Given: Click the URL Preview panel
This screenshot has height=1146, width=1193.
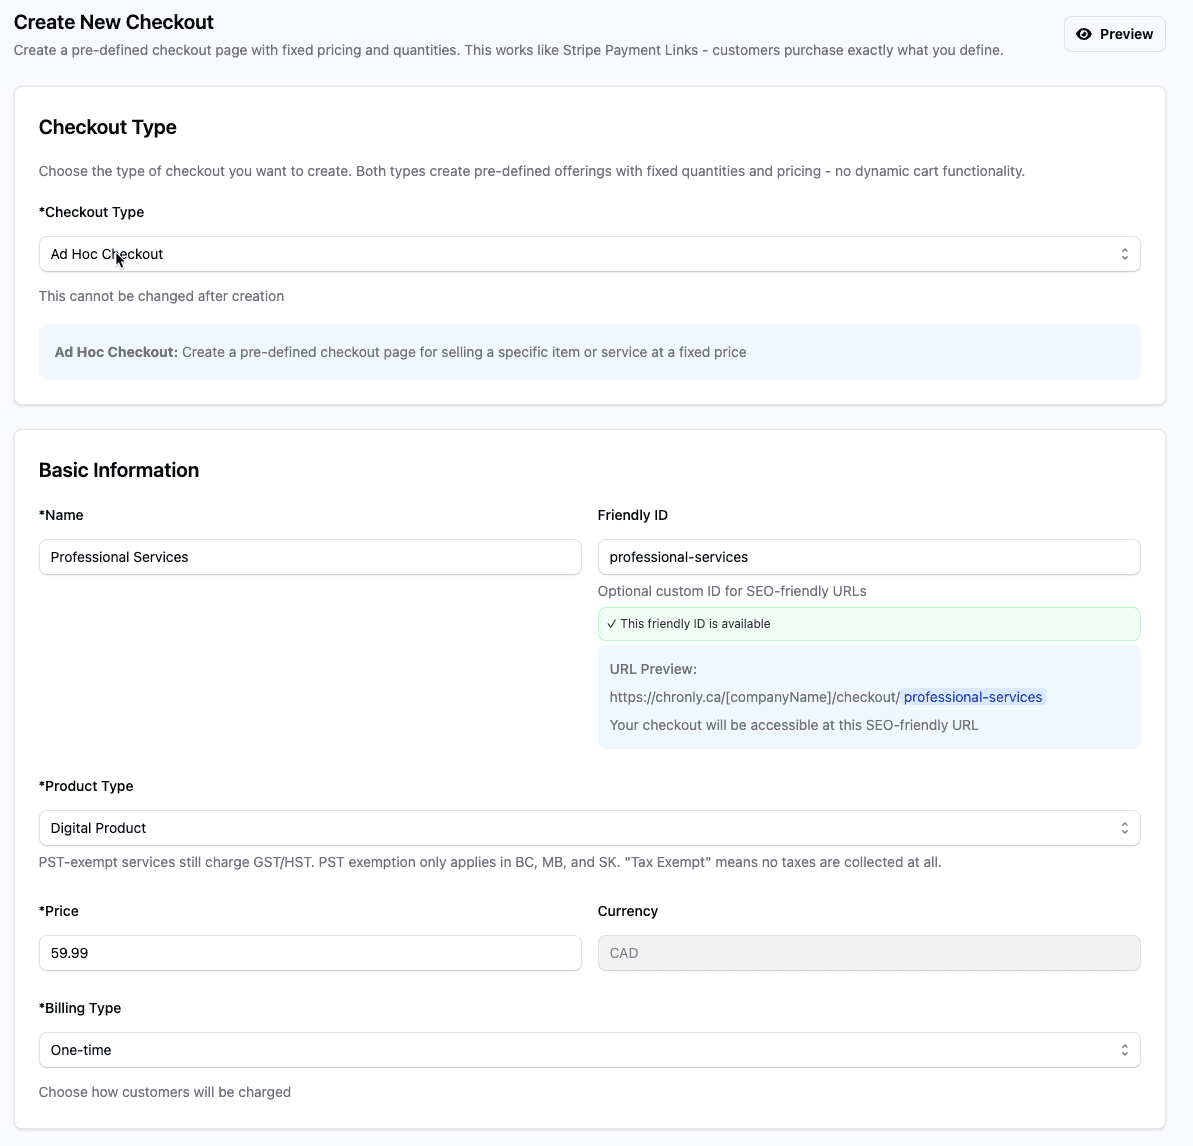Looking at the screenshot, I should tap(868, 697).
